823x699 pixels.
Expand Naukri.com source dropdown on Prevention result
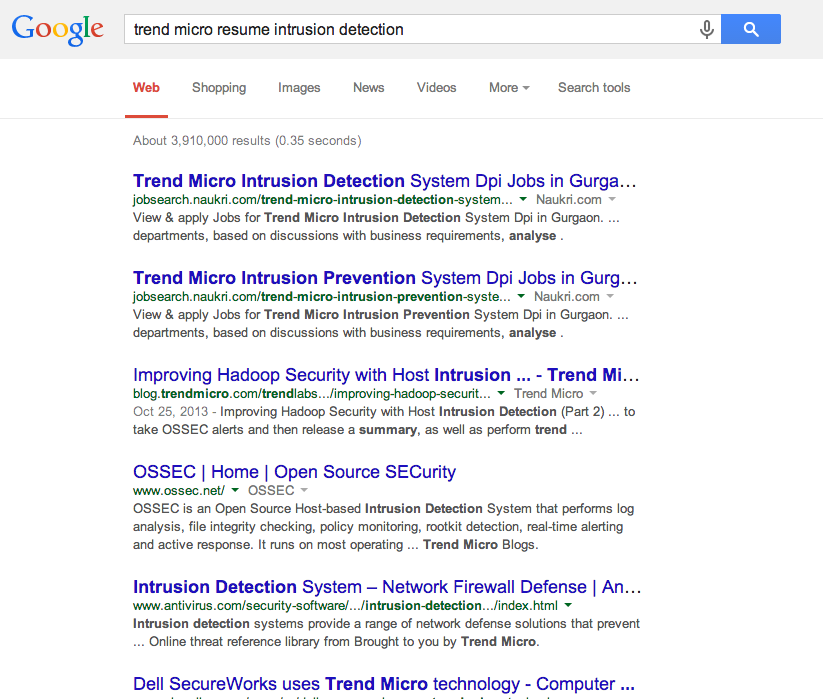click(x=610, y=296)
